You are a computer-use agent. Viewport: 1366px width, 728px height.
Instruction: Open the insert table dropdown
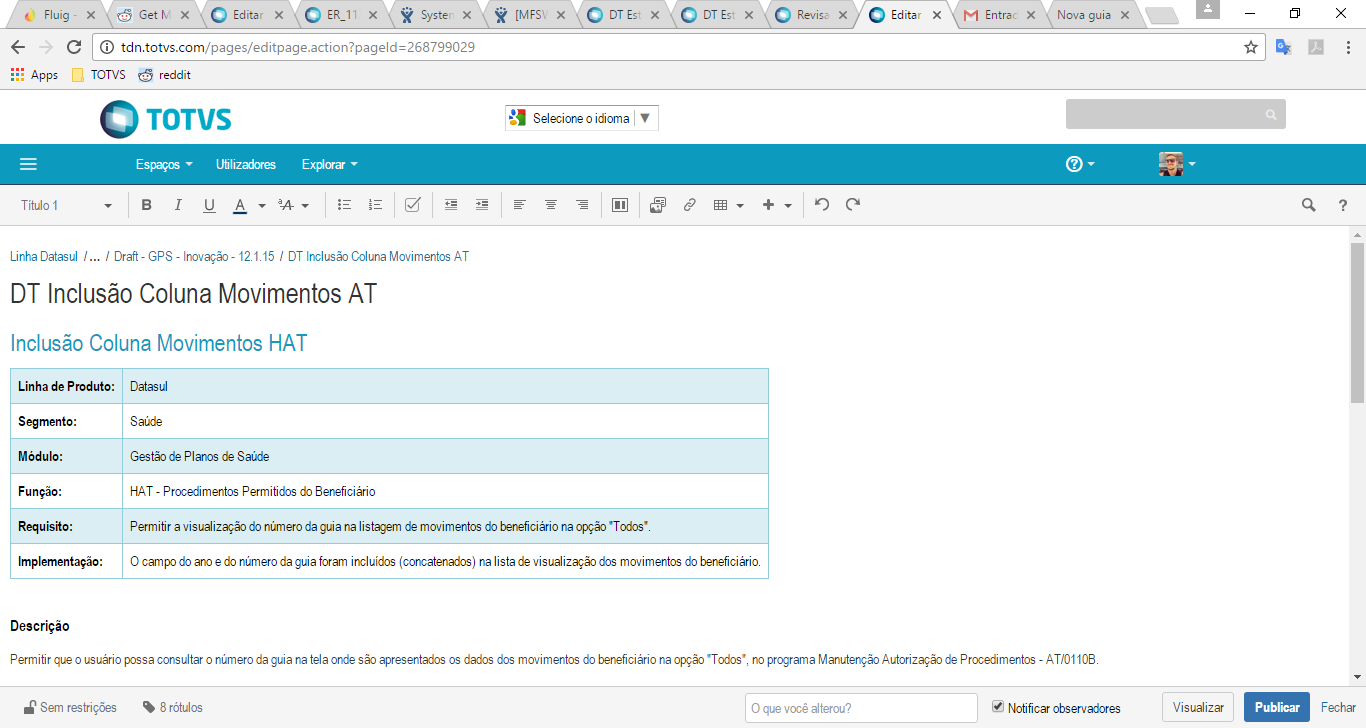click(729, 205)
